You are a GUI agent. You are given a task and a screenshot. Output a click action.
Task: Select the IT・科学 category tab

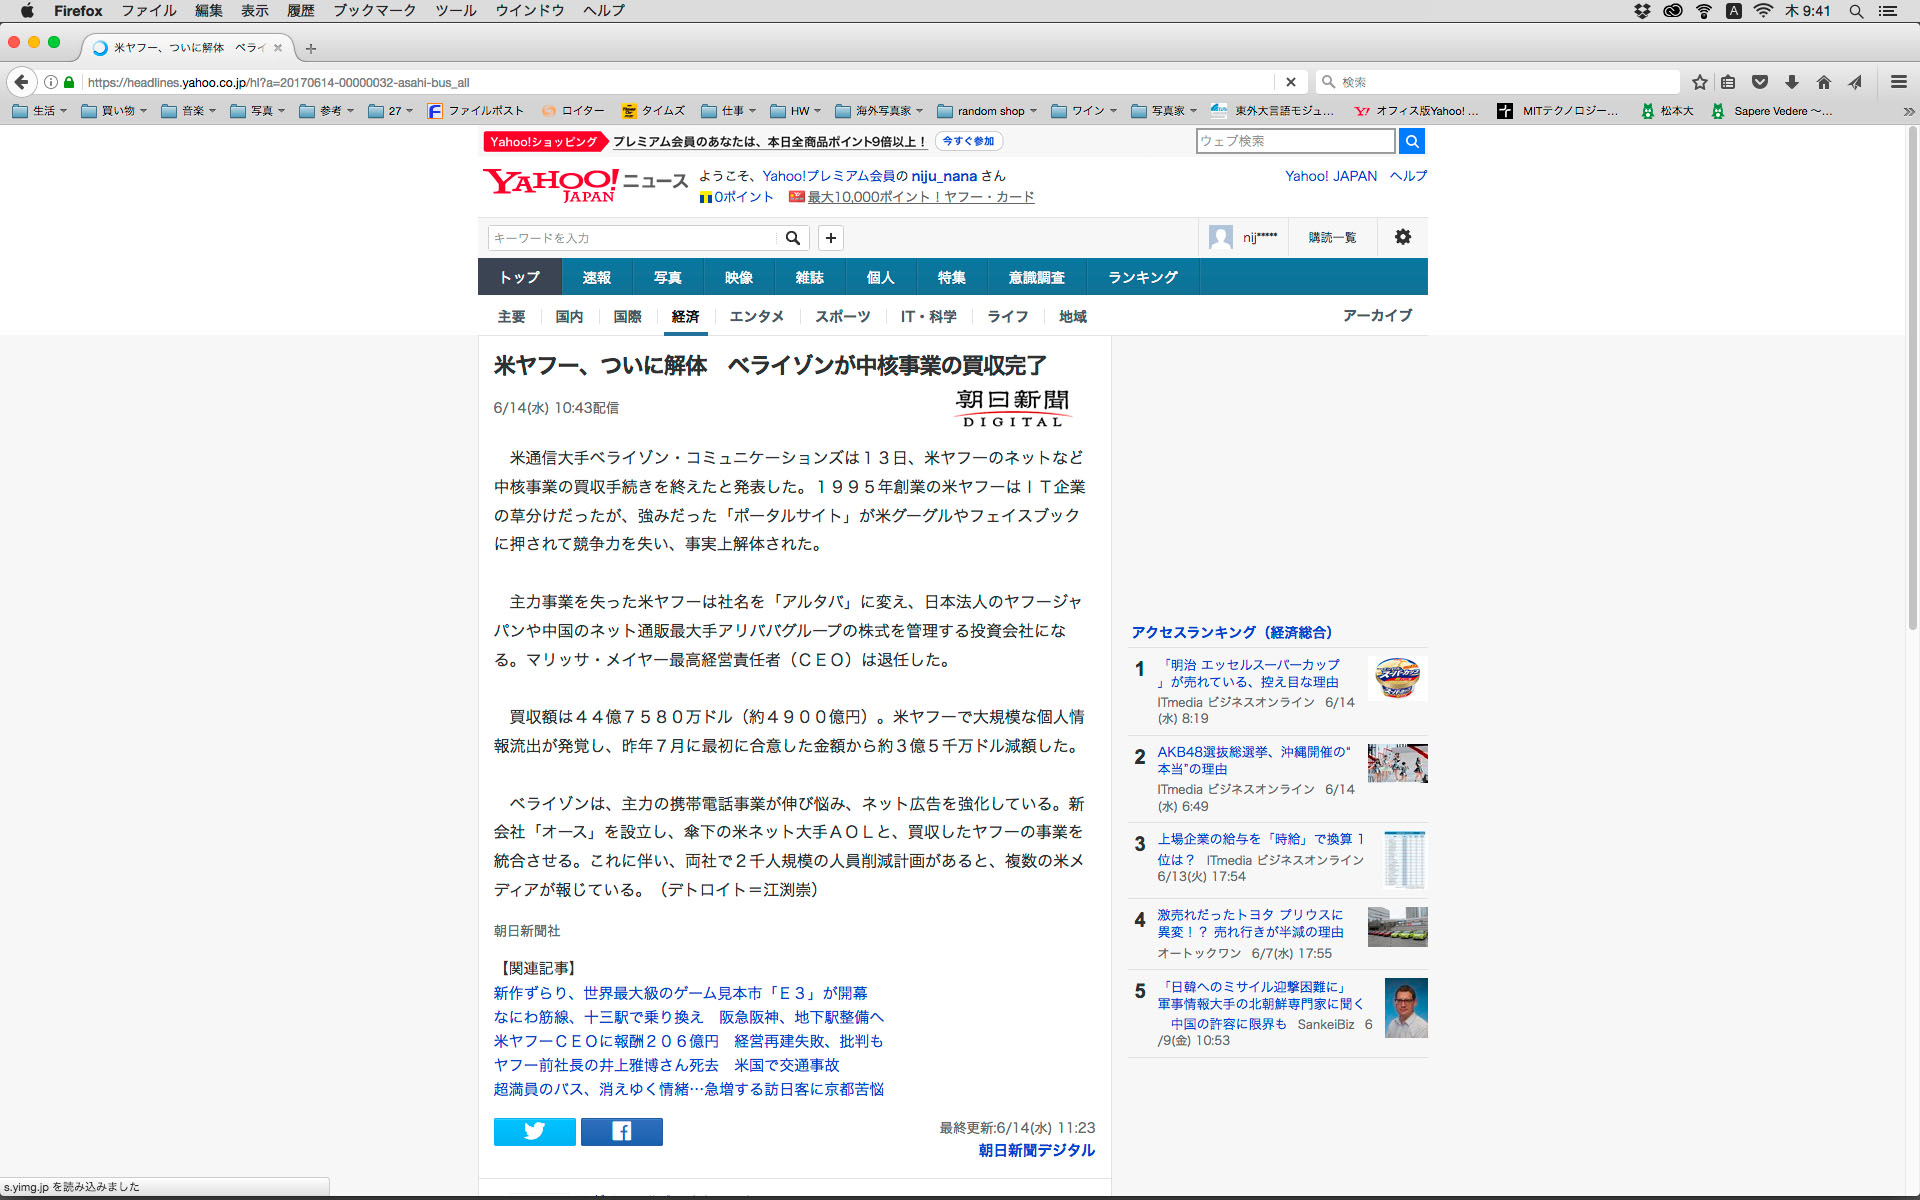click(928, 316)
